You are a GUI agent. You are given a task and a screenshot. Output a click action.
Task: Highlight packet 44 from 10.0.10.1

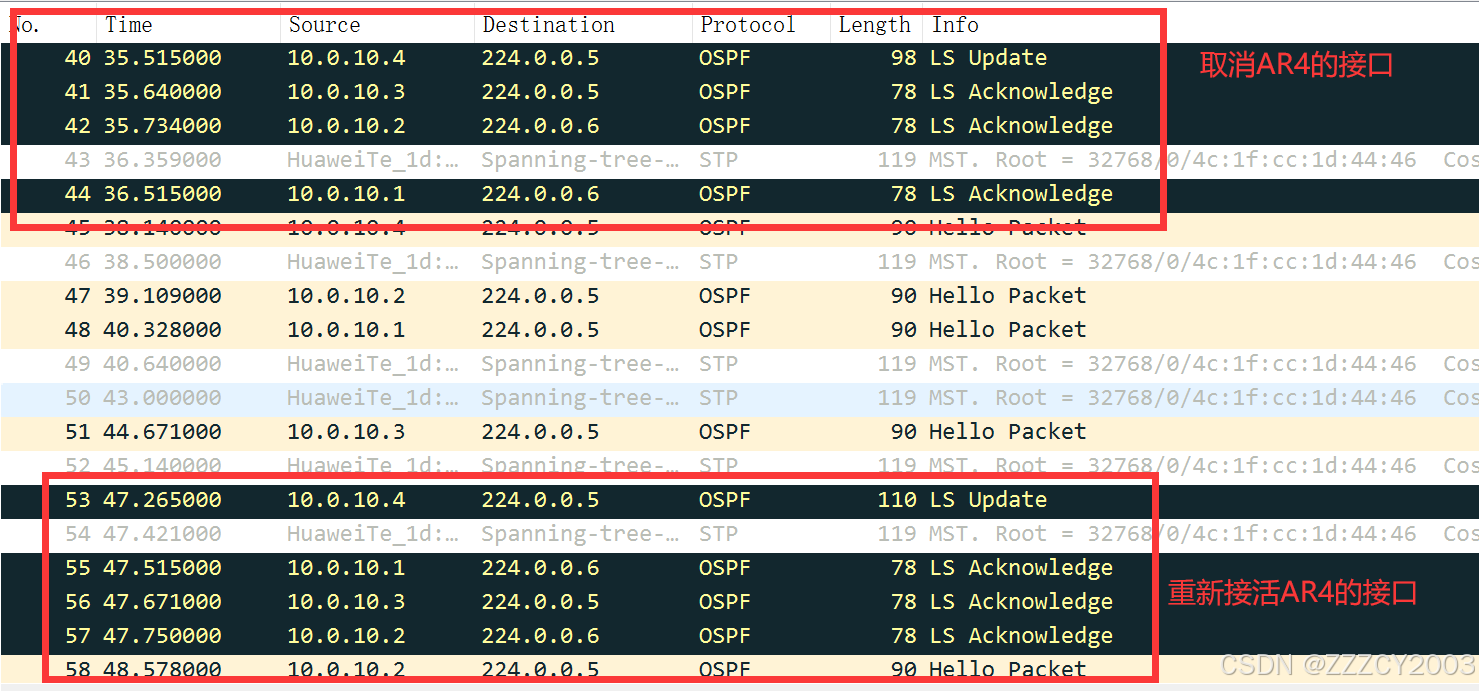click(x=600, y=194)
